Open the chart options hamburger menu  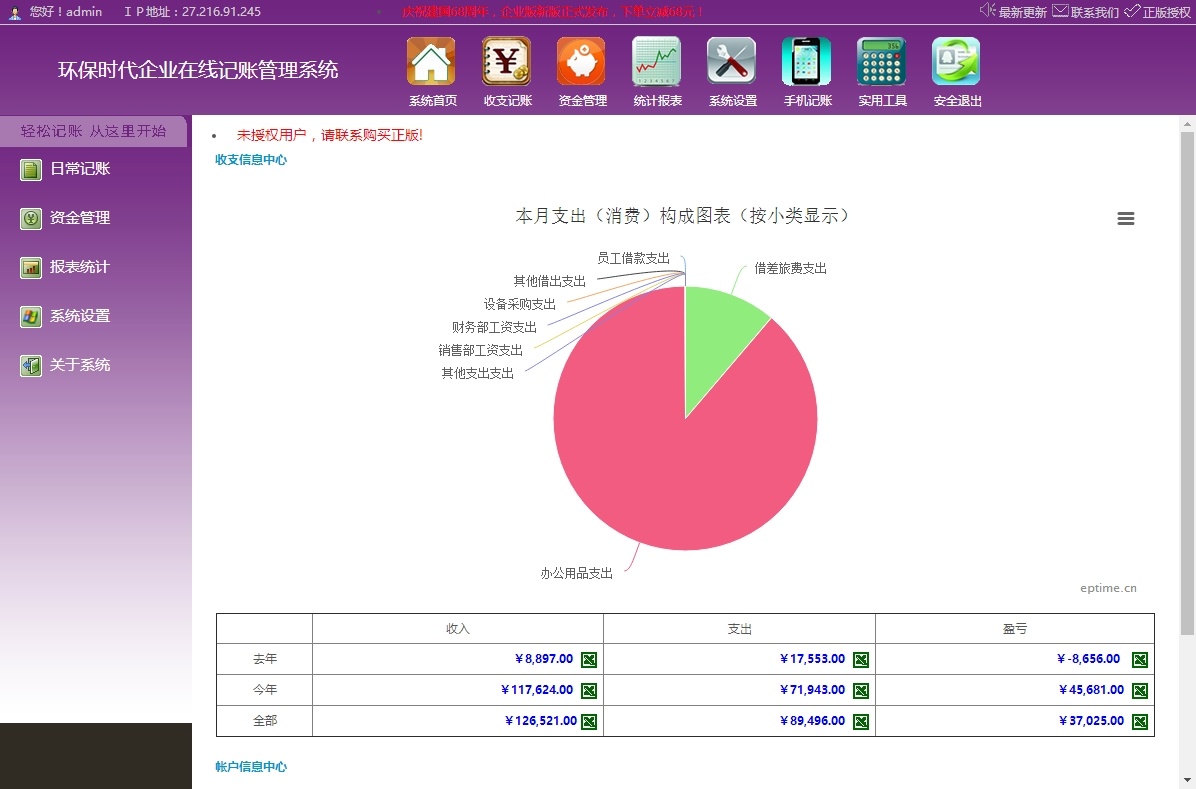pyautogui.click(x=1126, y=218)
